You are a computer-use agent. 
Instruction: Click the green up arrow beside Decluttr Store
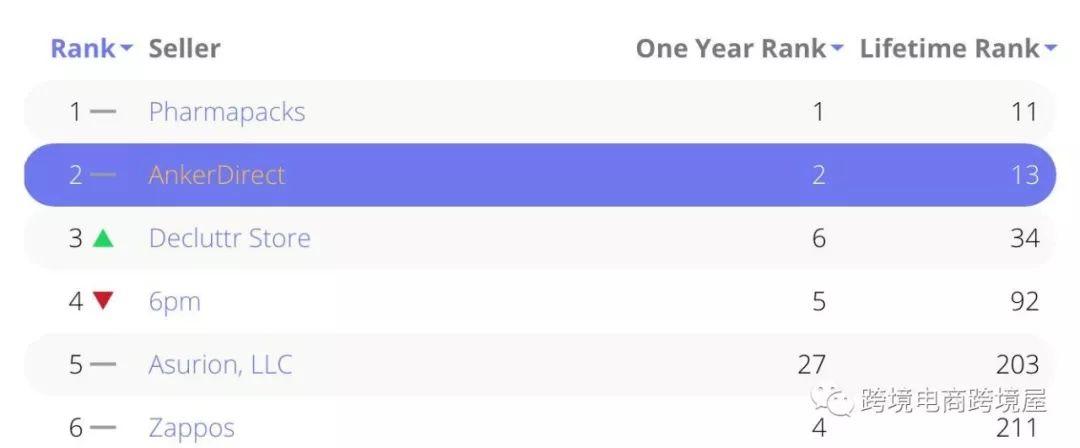[103, 238]
